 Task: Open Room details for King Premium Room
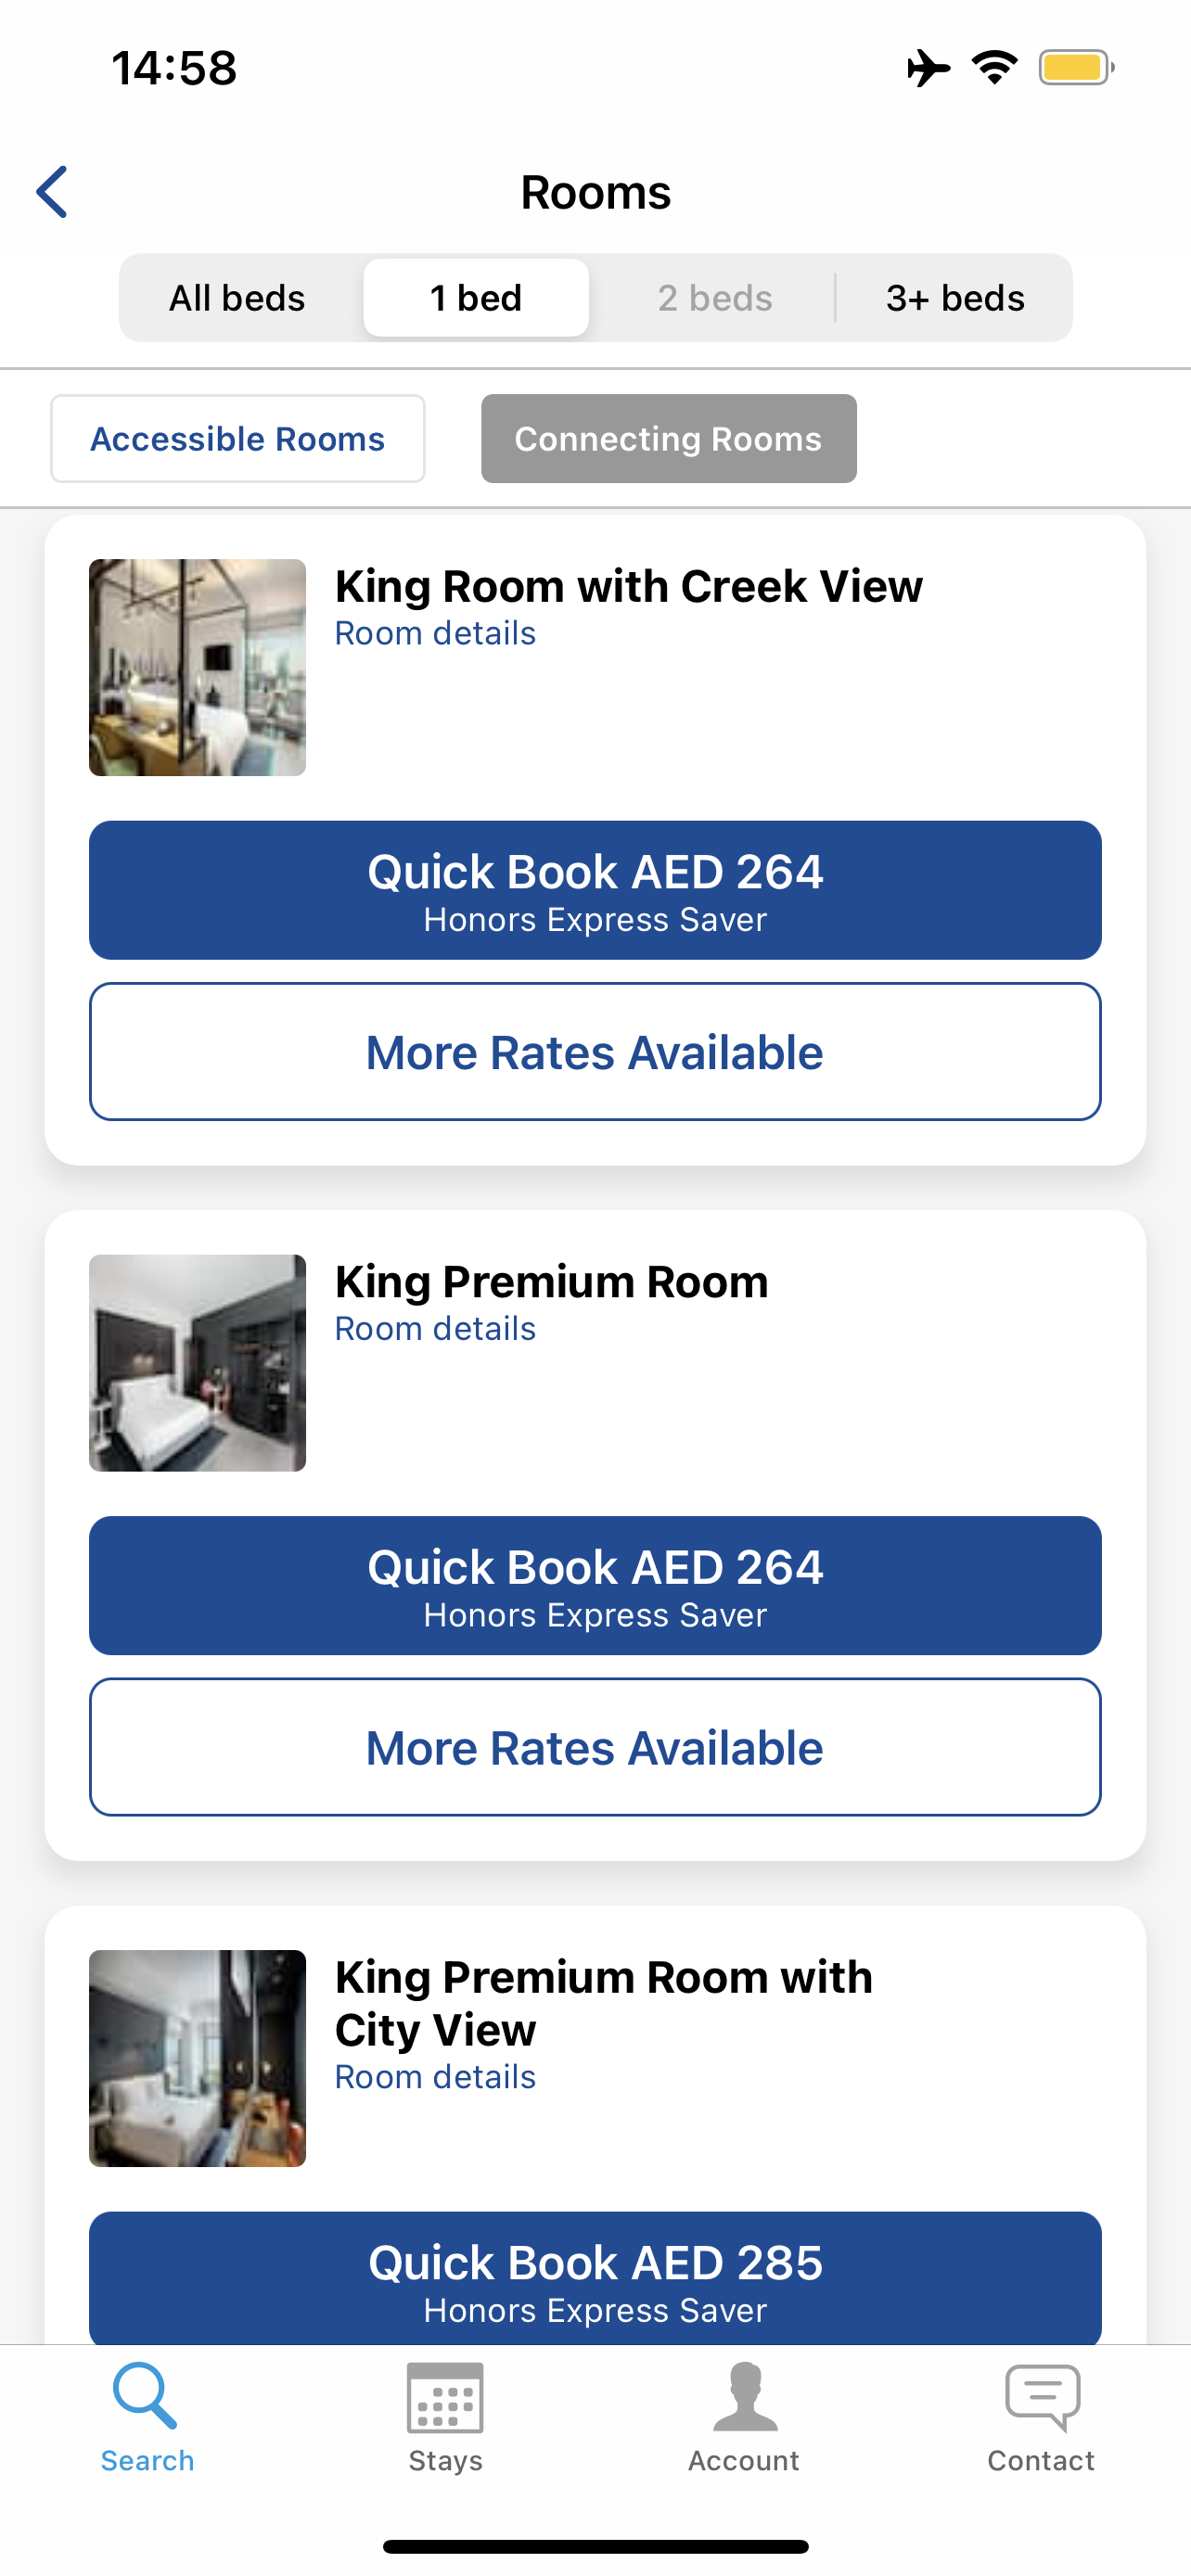[x=435, y=1329]
